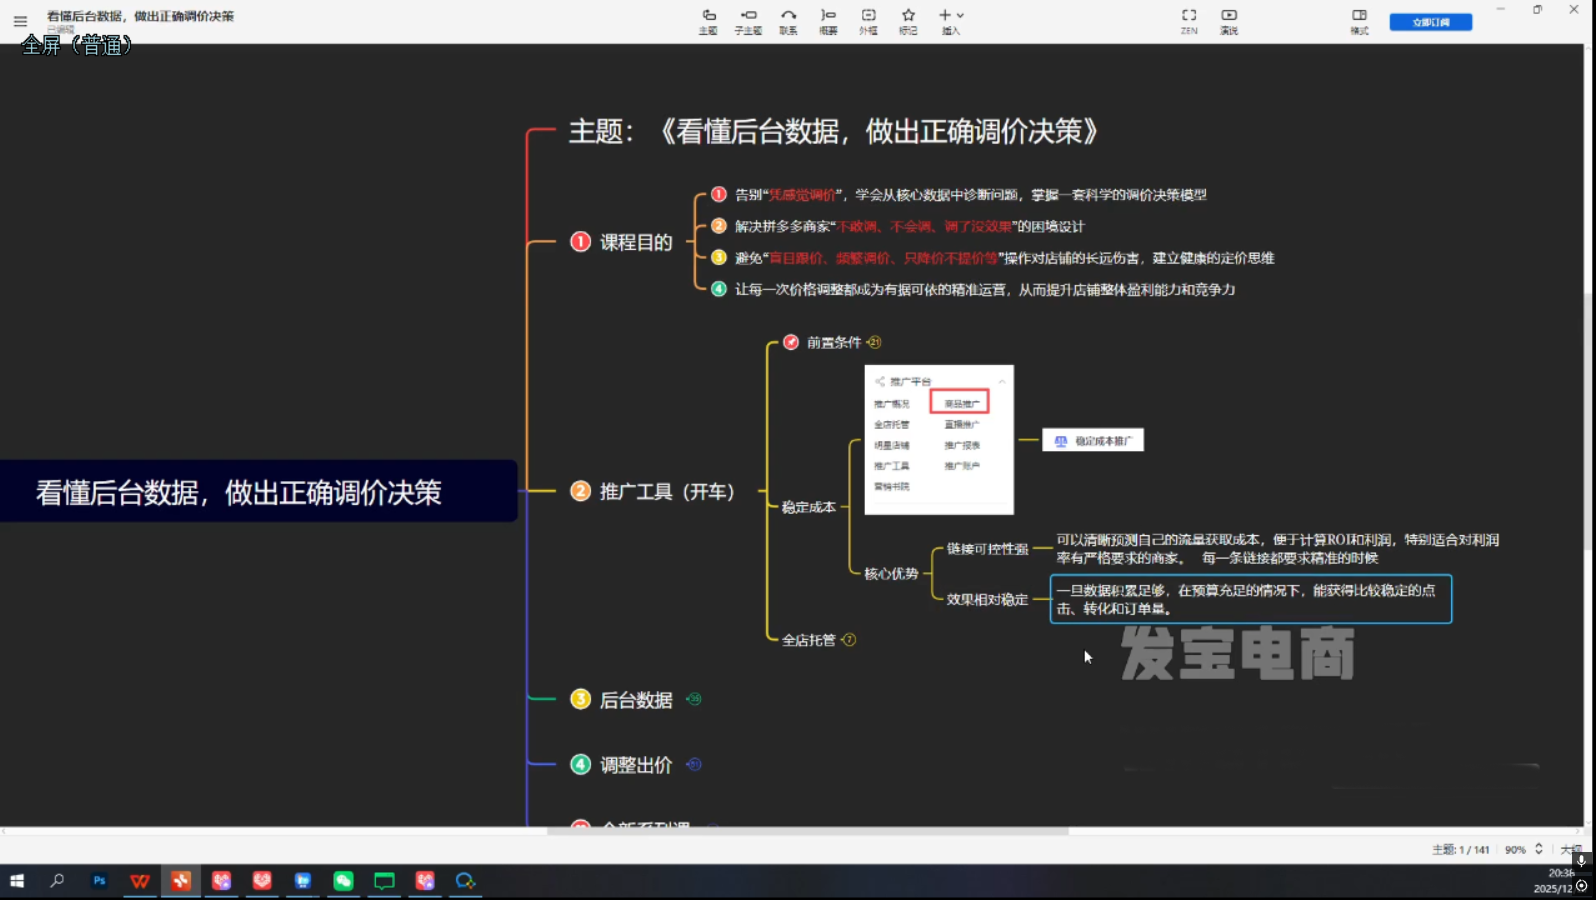Start 演说 pitch presentation mode
Image resolution: width=1596 pixels, height=900 pixels.
coord(1229,21)
